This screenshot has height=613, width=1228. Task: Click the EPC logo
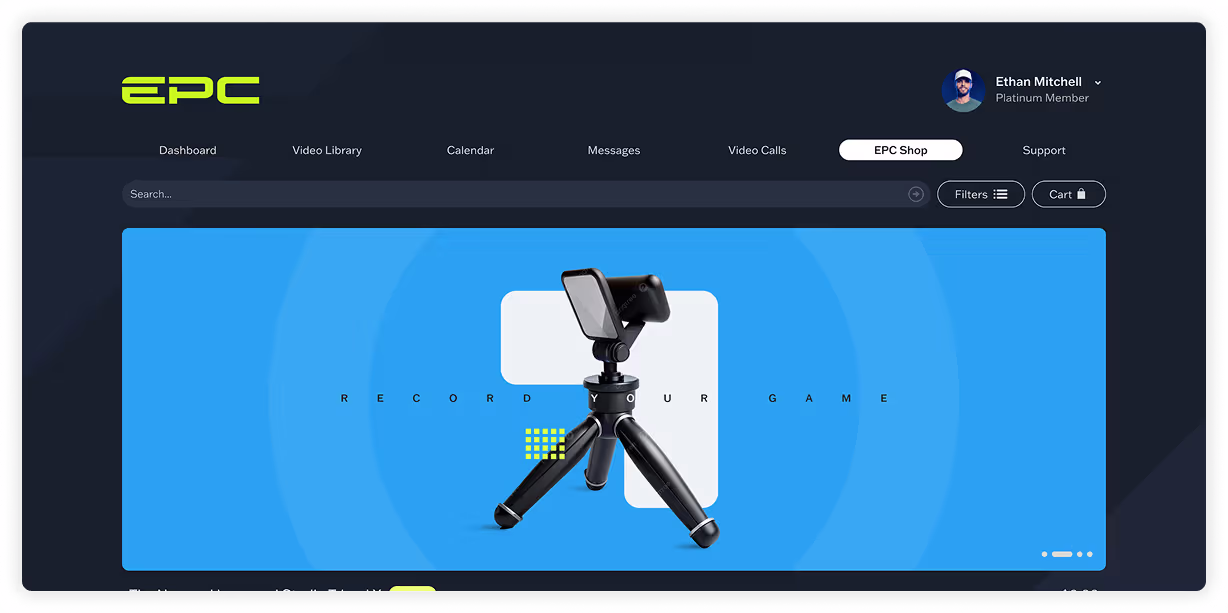click(x=190, y=90)
